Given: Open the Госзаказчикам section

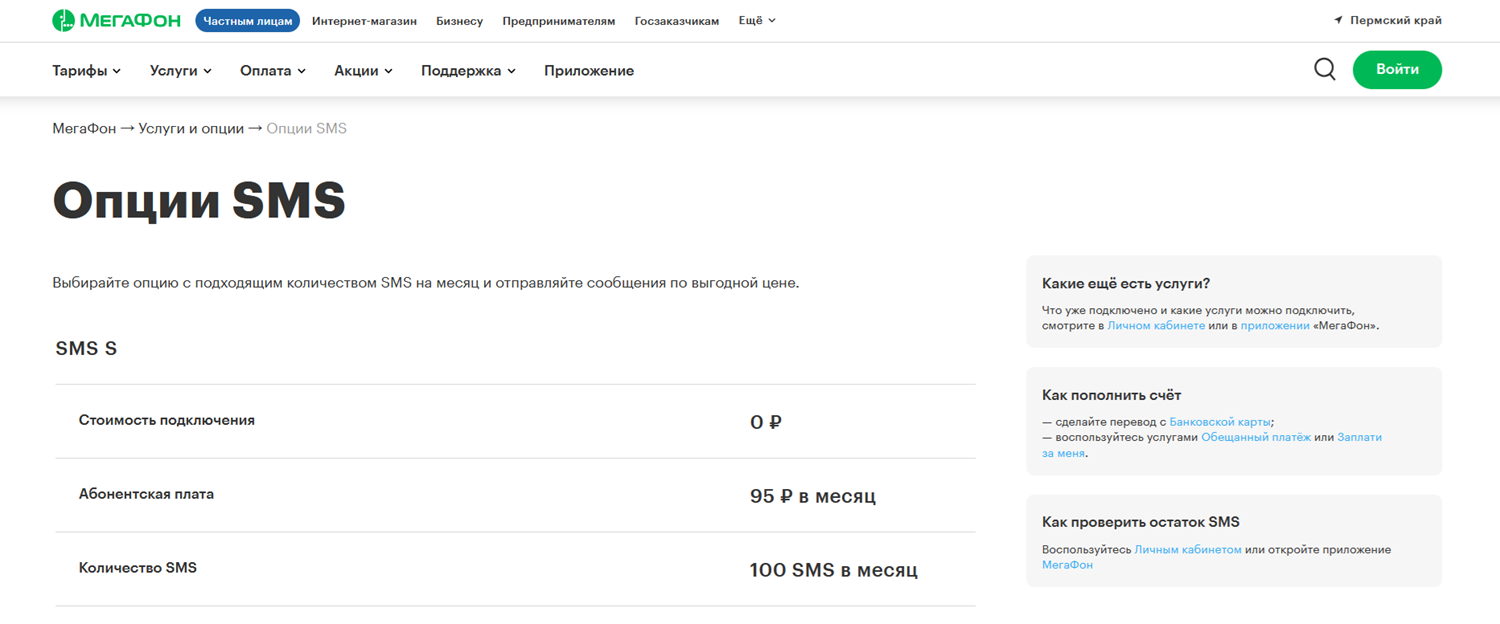Looking at the screenshot, I should pyautogui.click(x=677, y=21).
